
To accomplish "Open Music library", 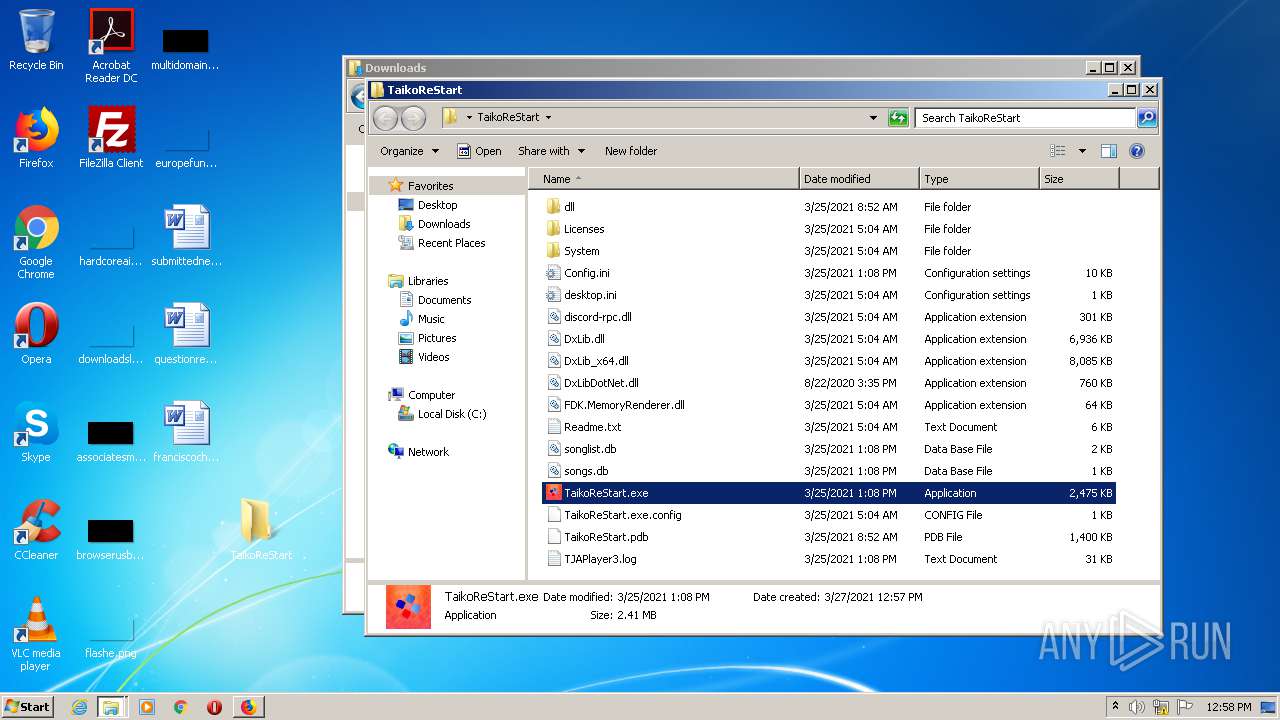I will point(431,319).
